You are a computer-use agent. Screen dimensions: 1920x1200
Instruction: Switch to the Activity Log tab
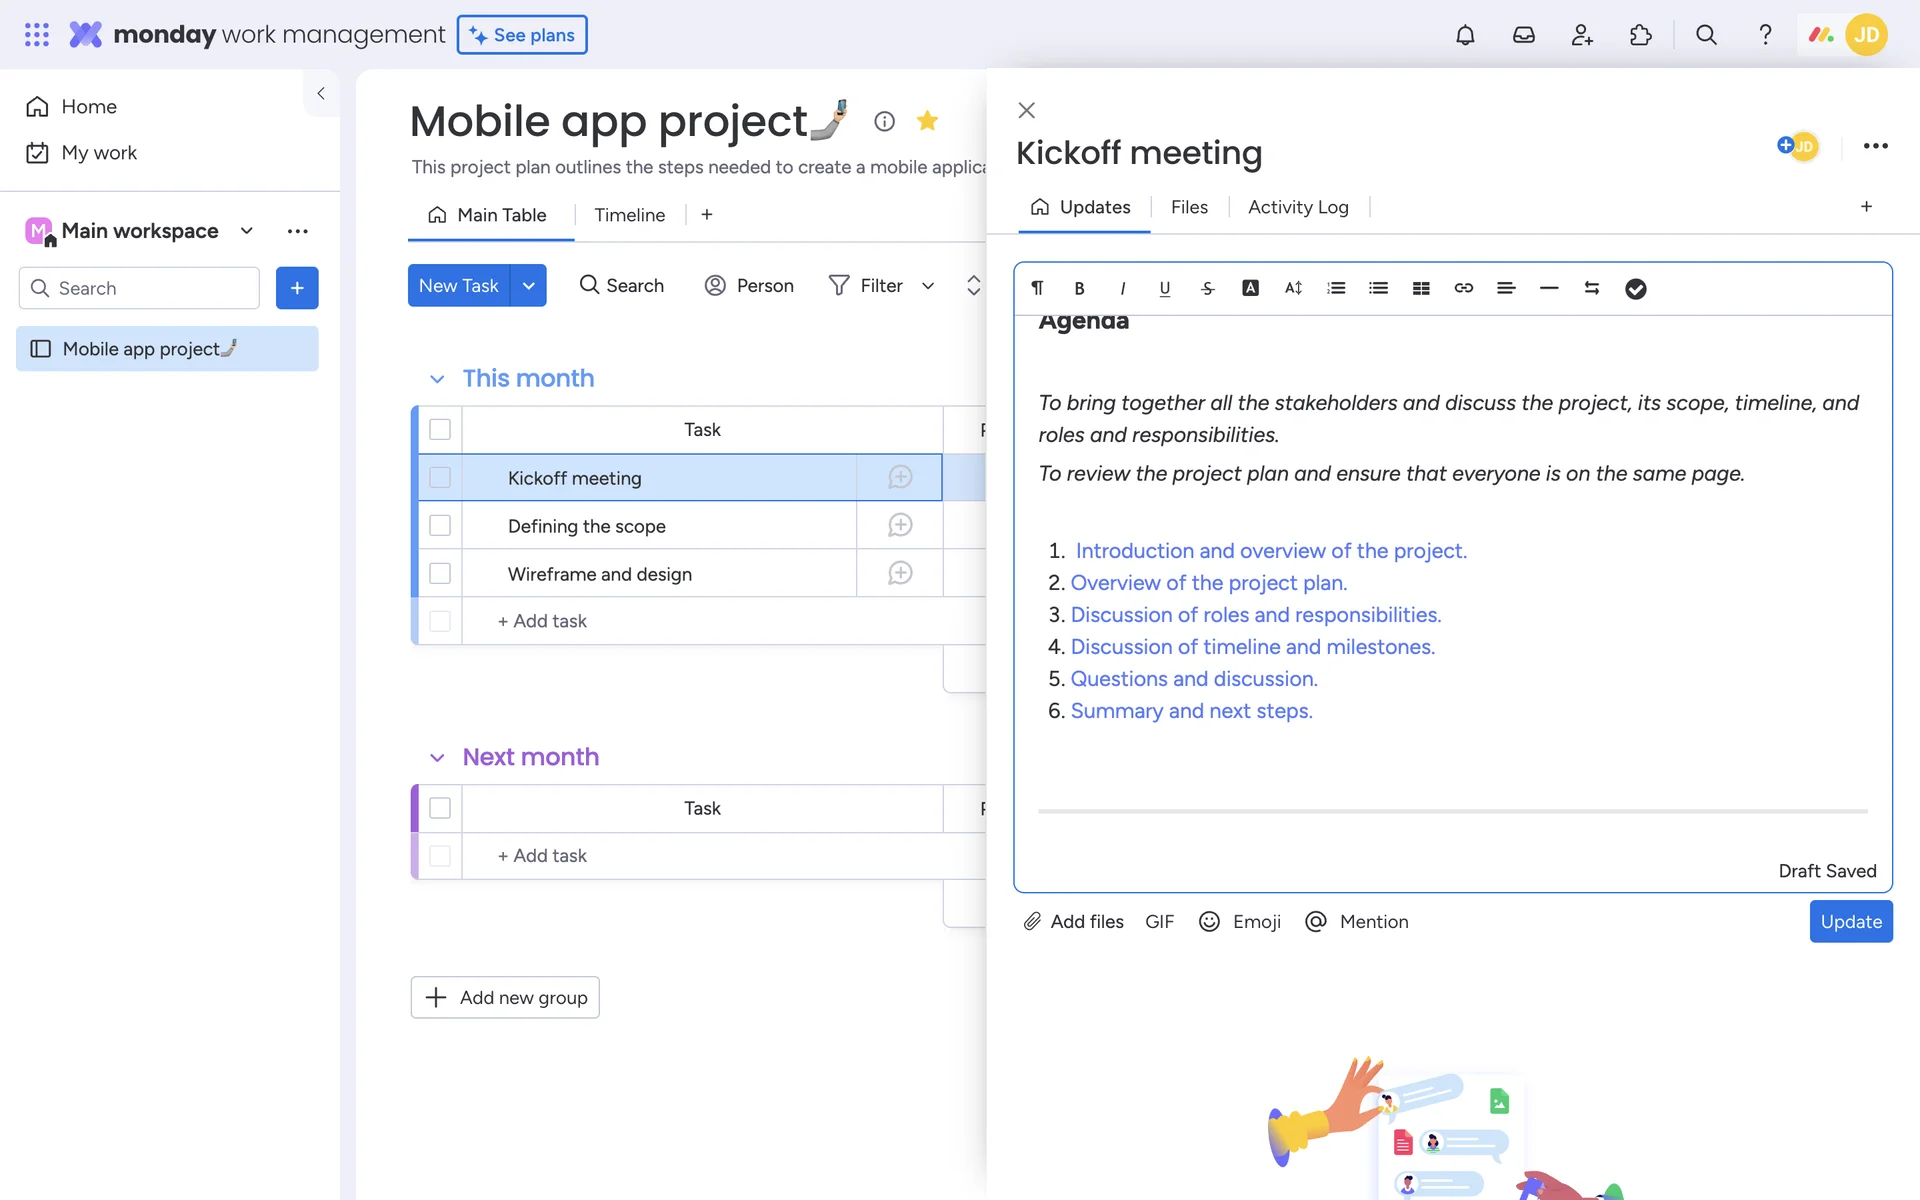coord(1298,207)
